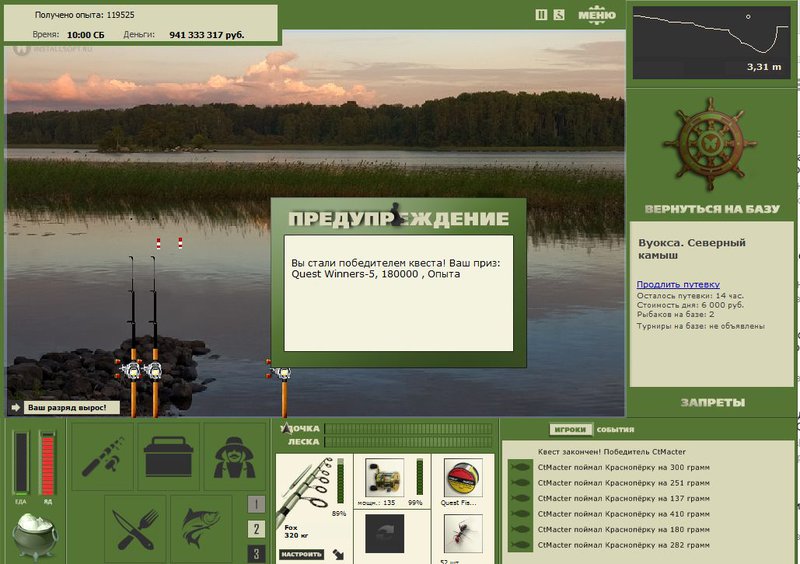Select rod slot 3

pyautogui.click(x=256, y=554)
